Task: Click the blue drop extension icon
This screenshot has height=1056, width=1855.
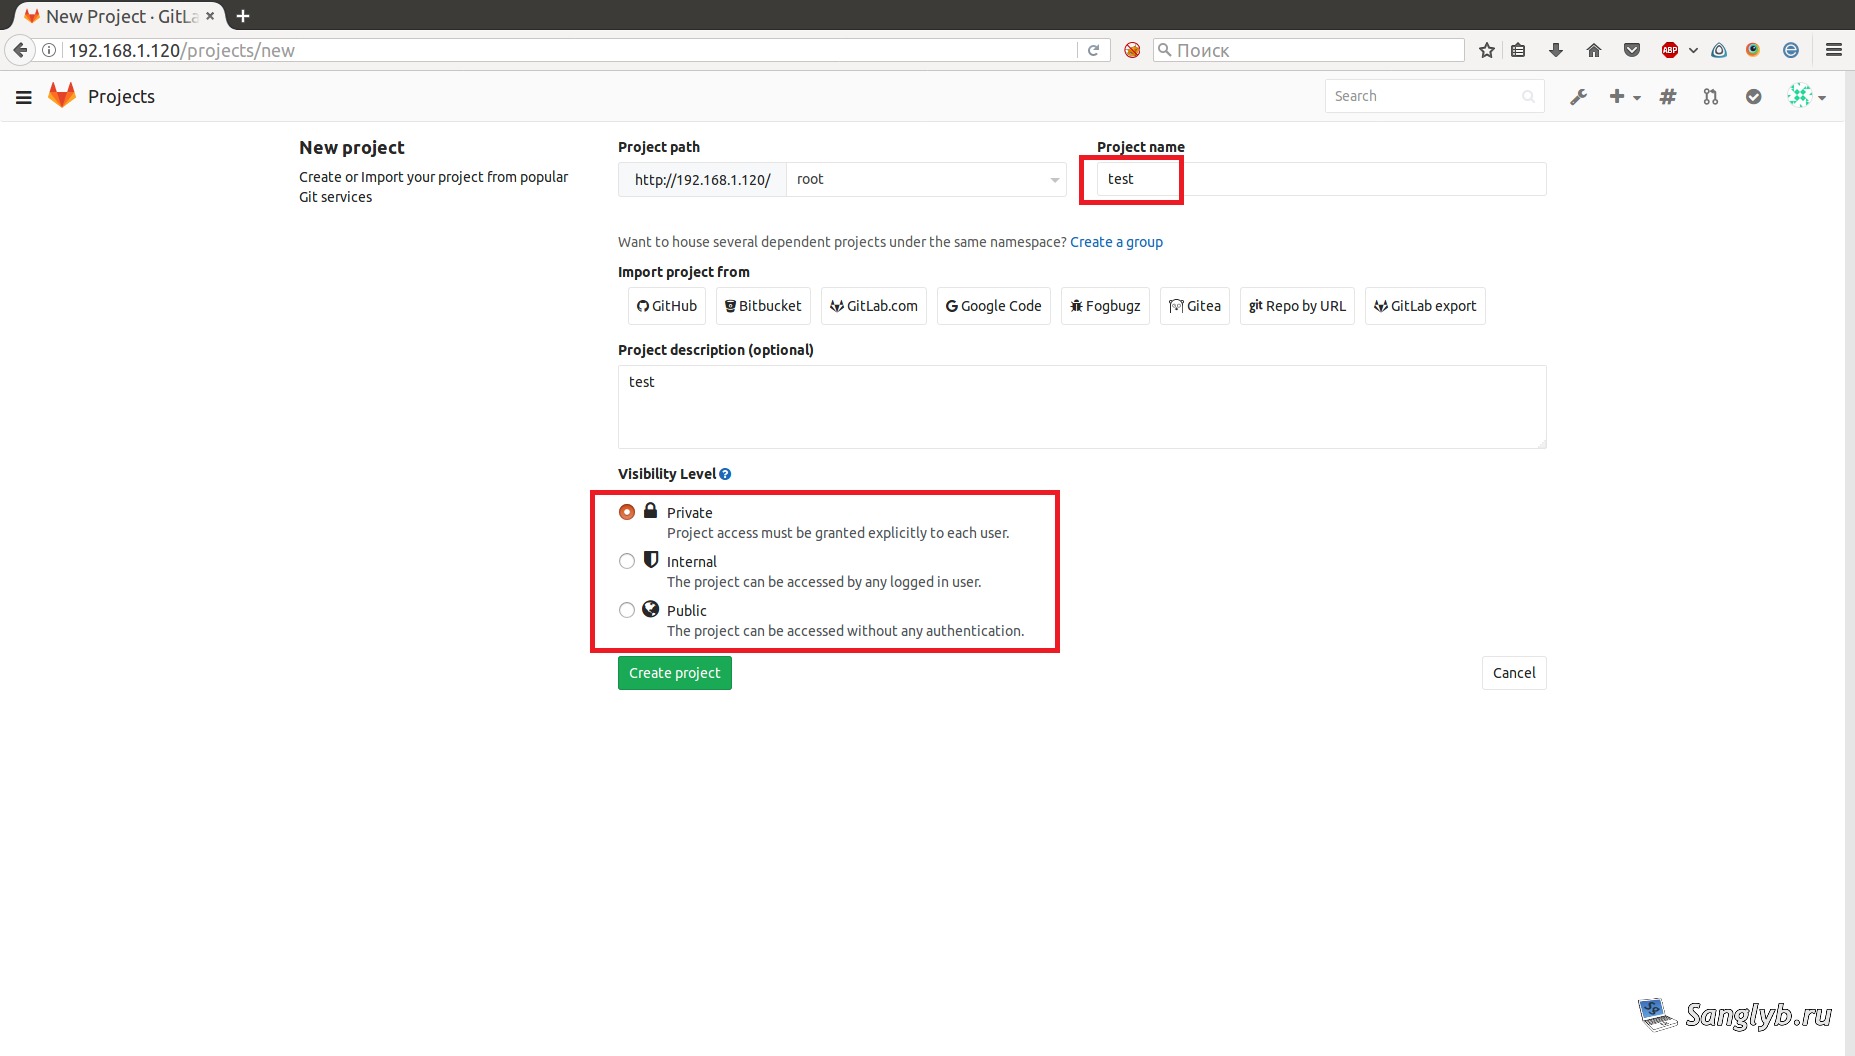Action: [x=1719, y=50]
